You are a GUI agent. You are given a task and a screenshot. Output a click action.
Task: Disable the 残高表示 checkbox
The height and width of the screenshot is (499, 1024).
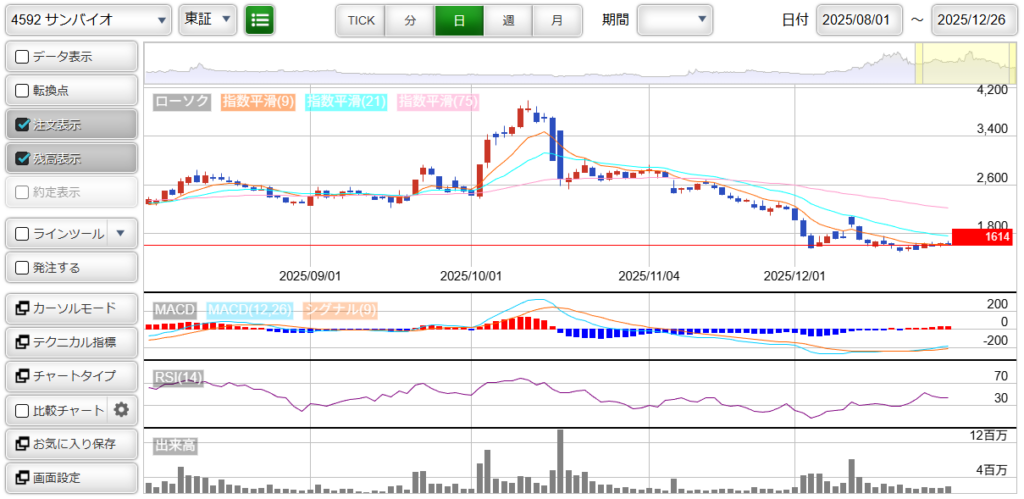pos(23,159)
